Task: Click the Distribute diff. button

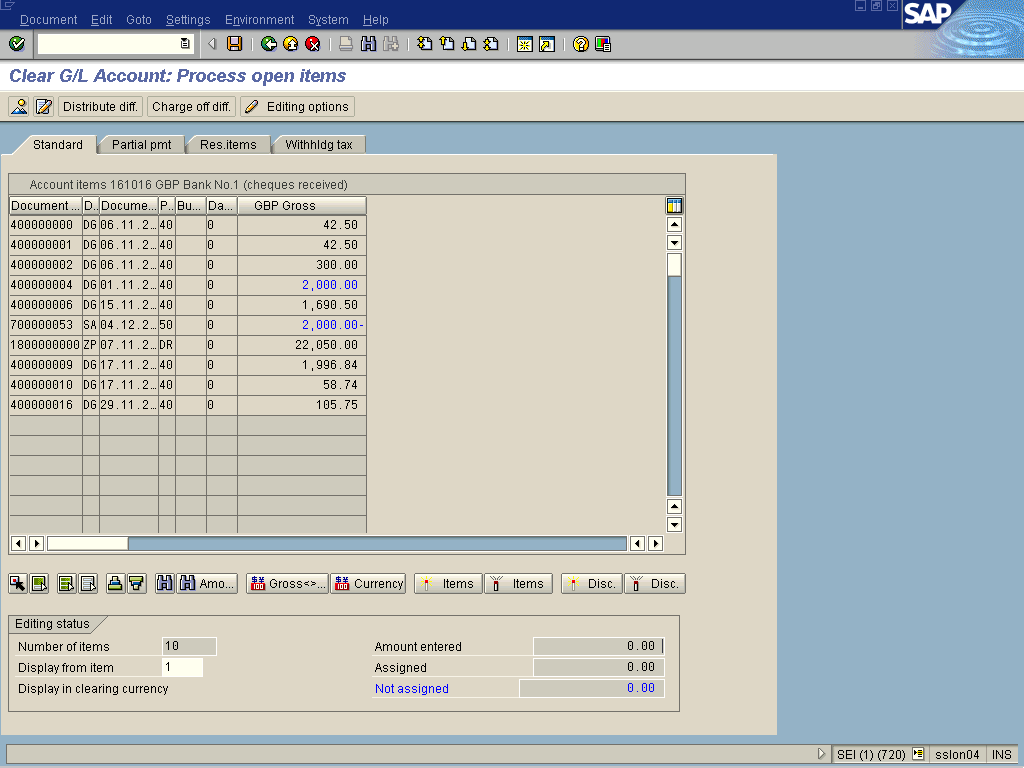Action: [x=100, y=107]
